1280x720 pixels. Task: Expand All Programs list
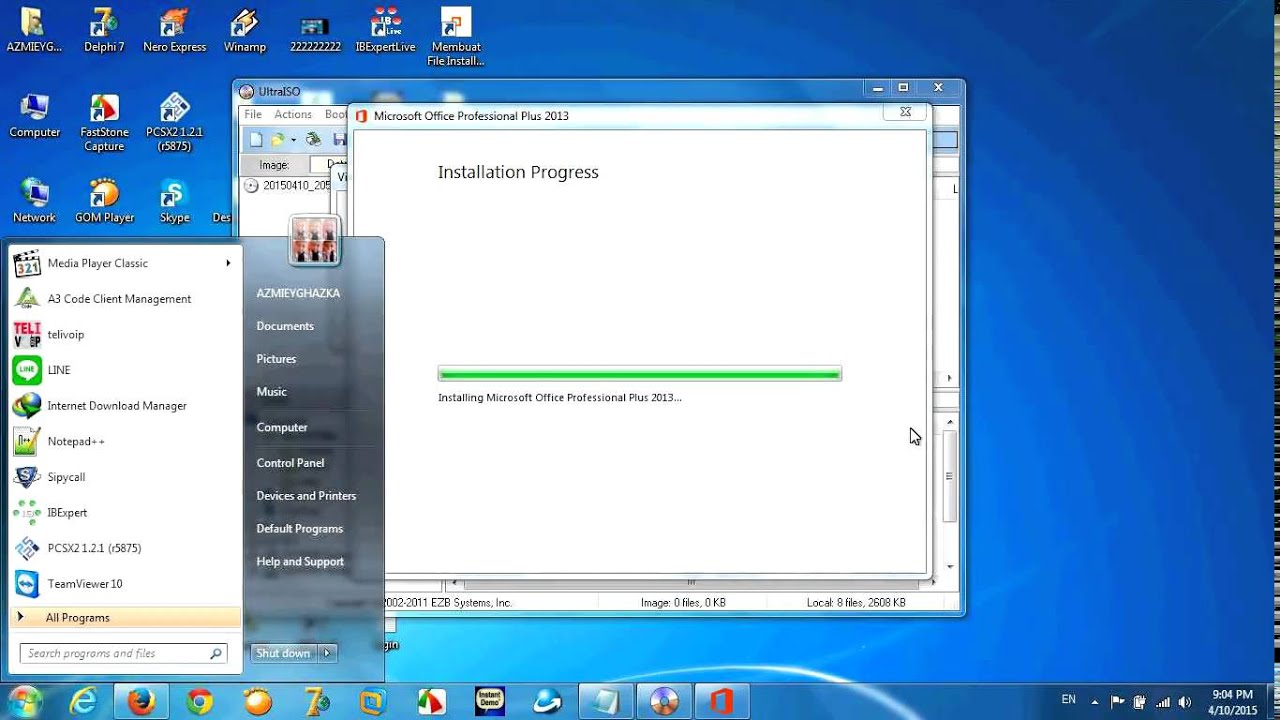coord(124,618)
